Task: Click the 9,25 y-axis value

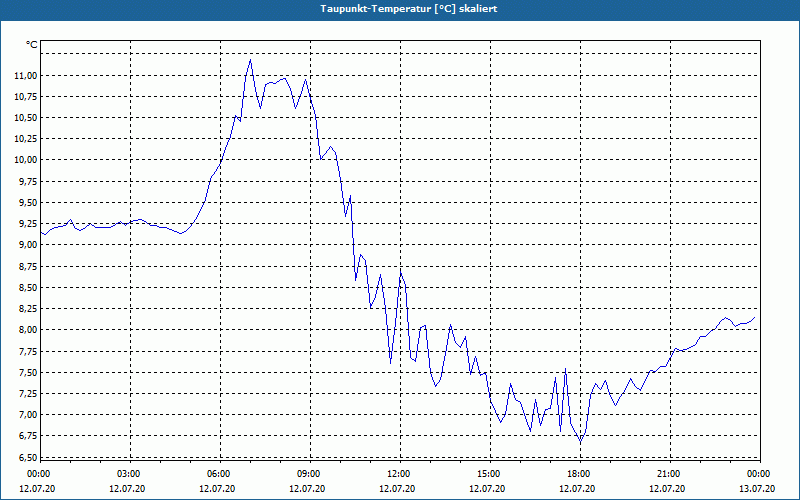Action: (28, 224)
